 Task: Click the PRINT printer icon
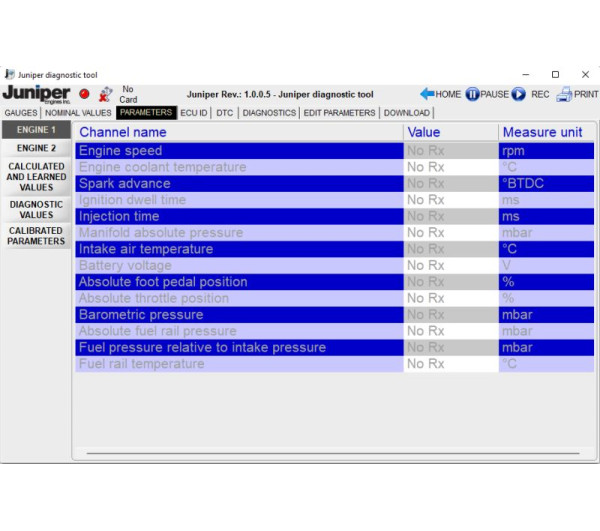(x=564, y=94)
